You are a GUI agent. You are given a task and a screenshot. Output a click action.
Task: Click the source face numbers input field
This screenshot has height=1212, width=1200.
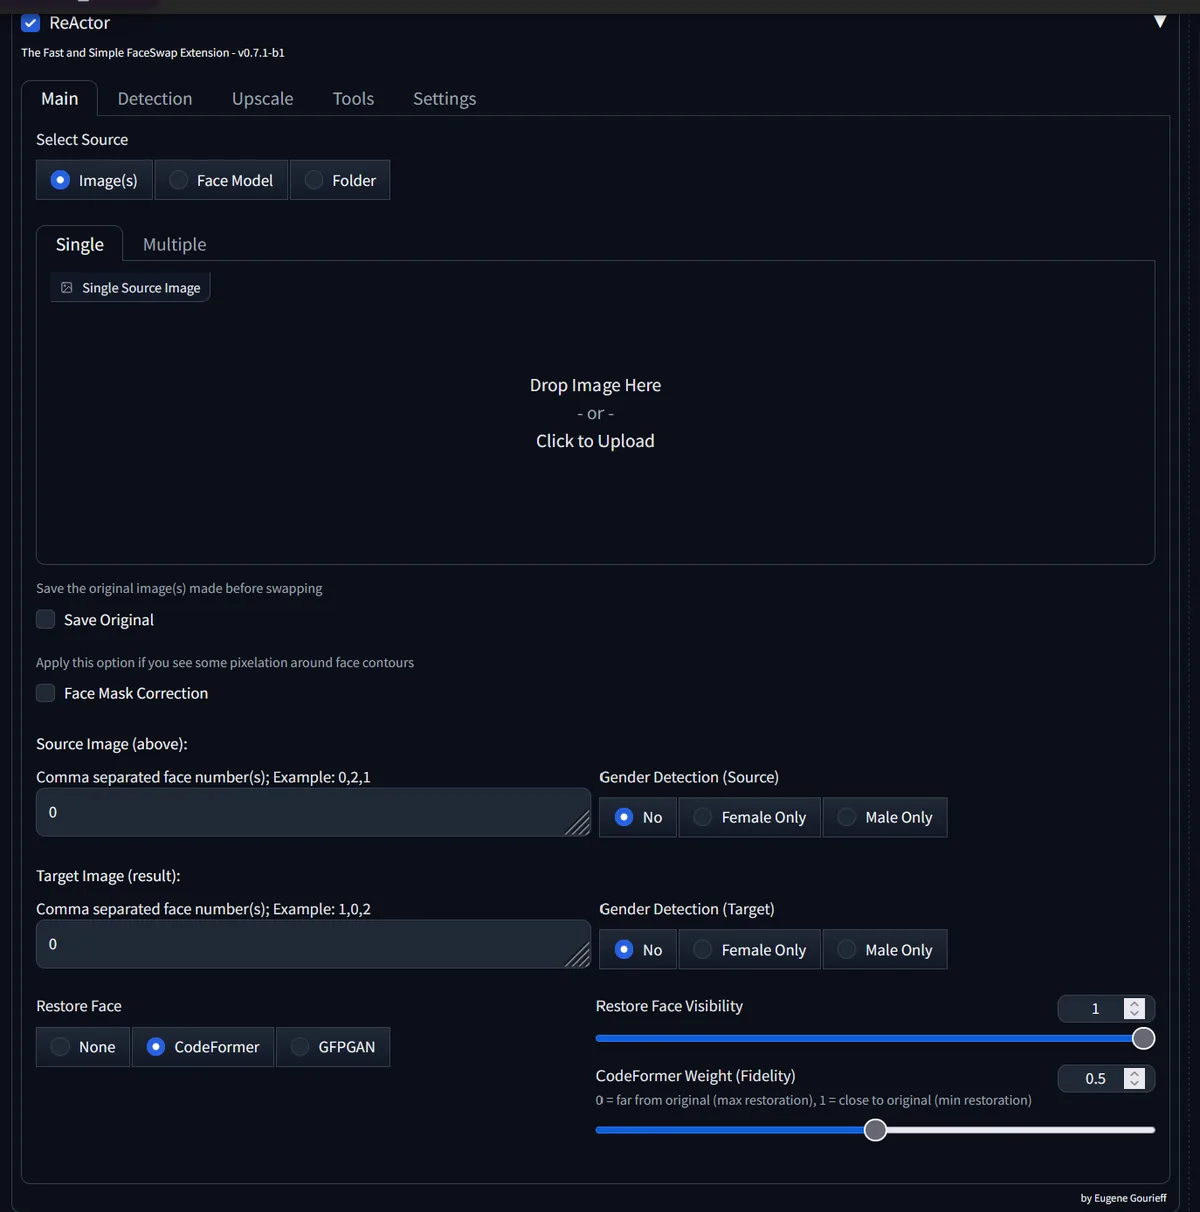click(x=313, y=812)
